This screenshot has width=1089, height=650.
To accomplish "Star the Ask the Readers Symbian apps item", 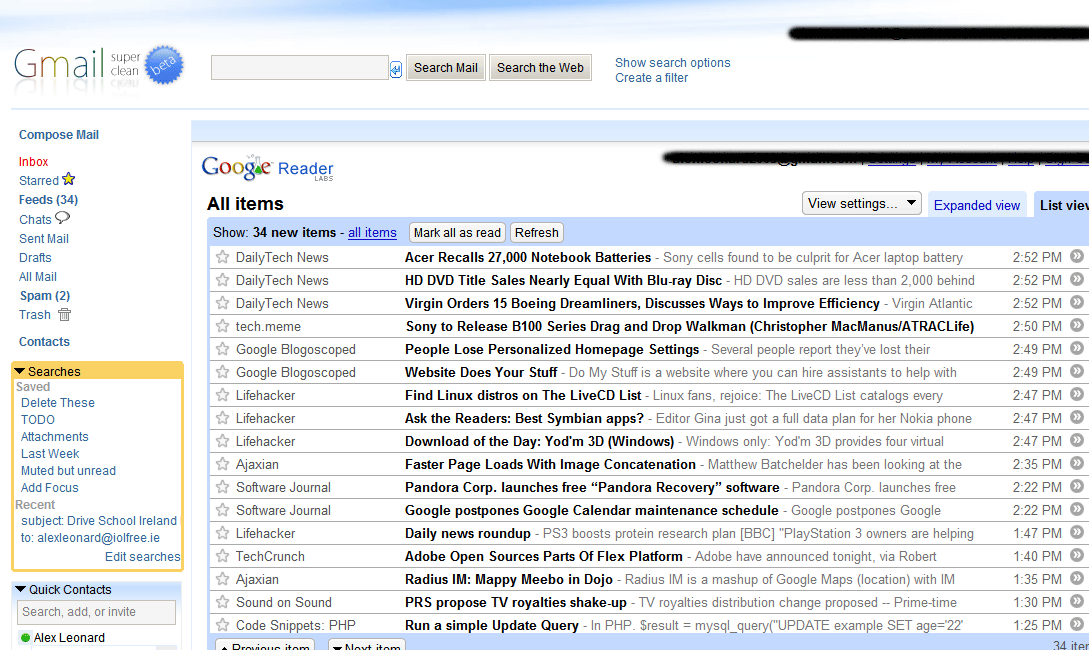I will pyautogui.click(x=222, y=418).
